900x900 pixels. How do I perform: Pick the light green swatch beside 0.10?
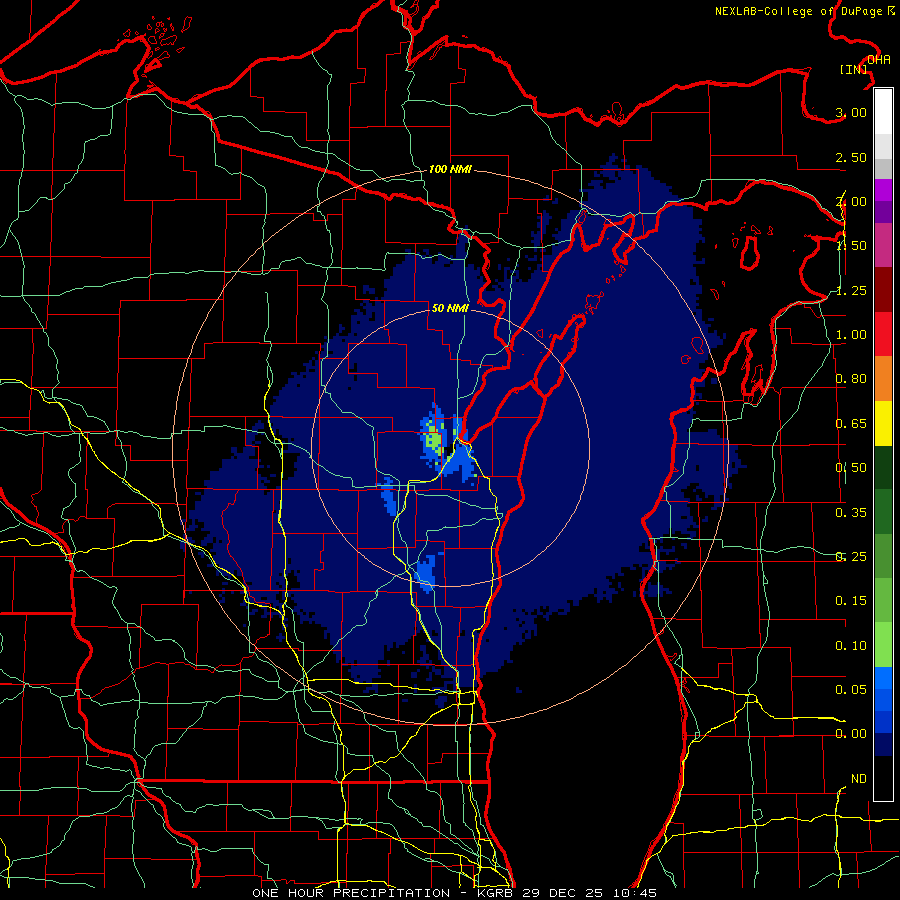point(883,645)
